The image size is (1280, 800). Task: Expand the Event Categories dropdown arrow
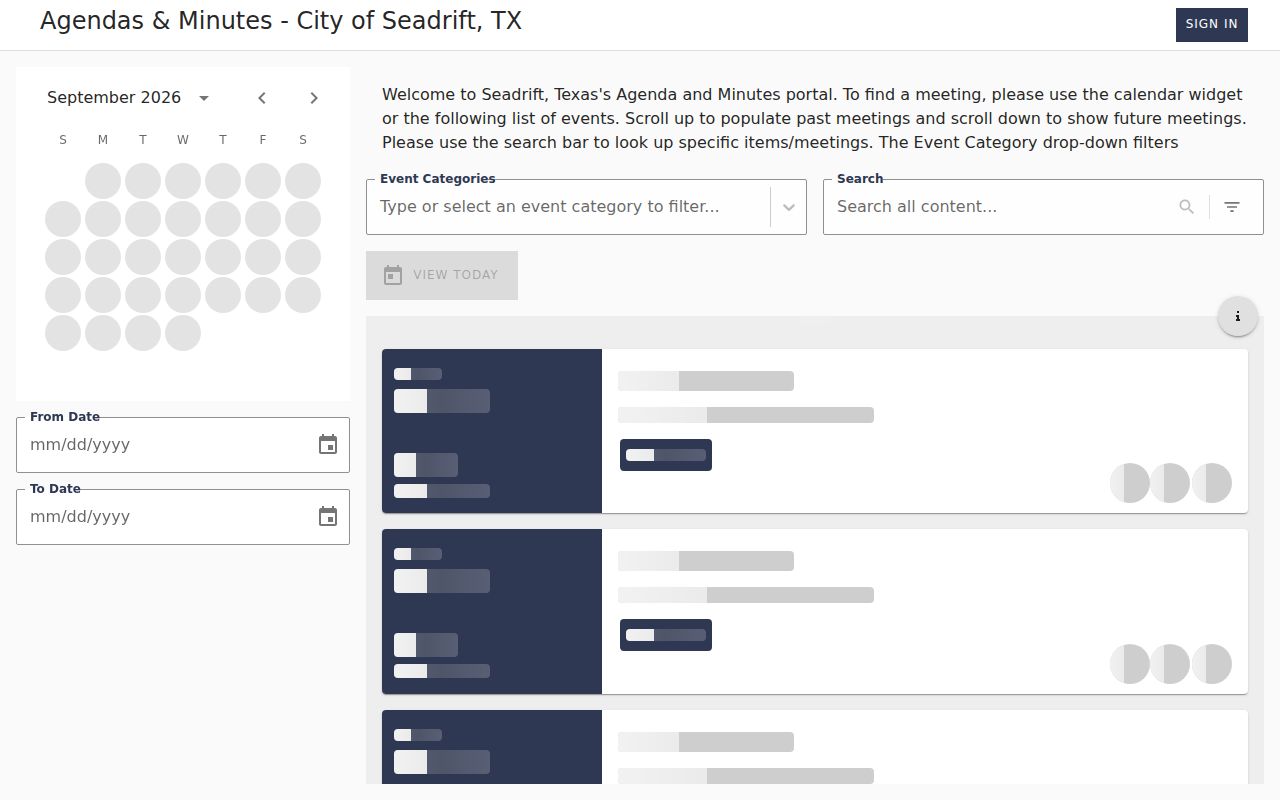coord(789,207)
